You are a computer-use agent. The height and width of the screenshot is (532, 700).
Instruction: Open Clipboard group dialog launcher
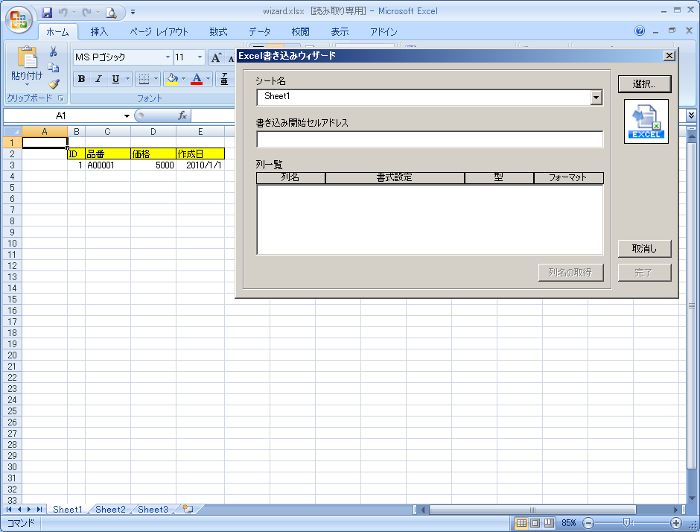(x=61, y=98)
